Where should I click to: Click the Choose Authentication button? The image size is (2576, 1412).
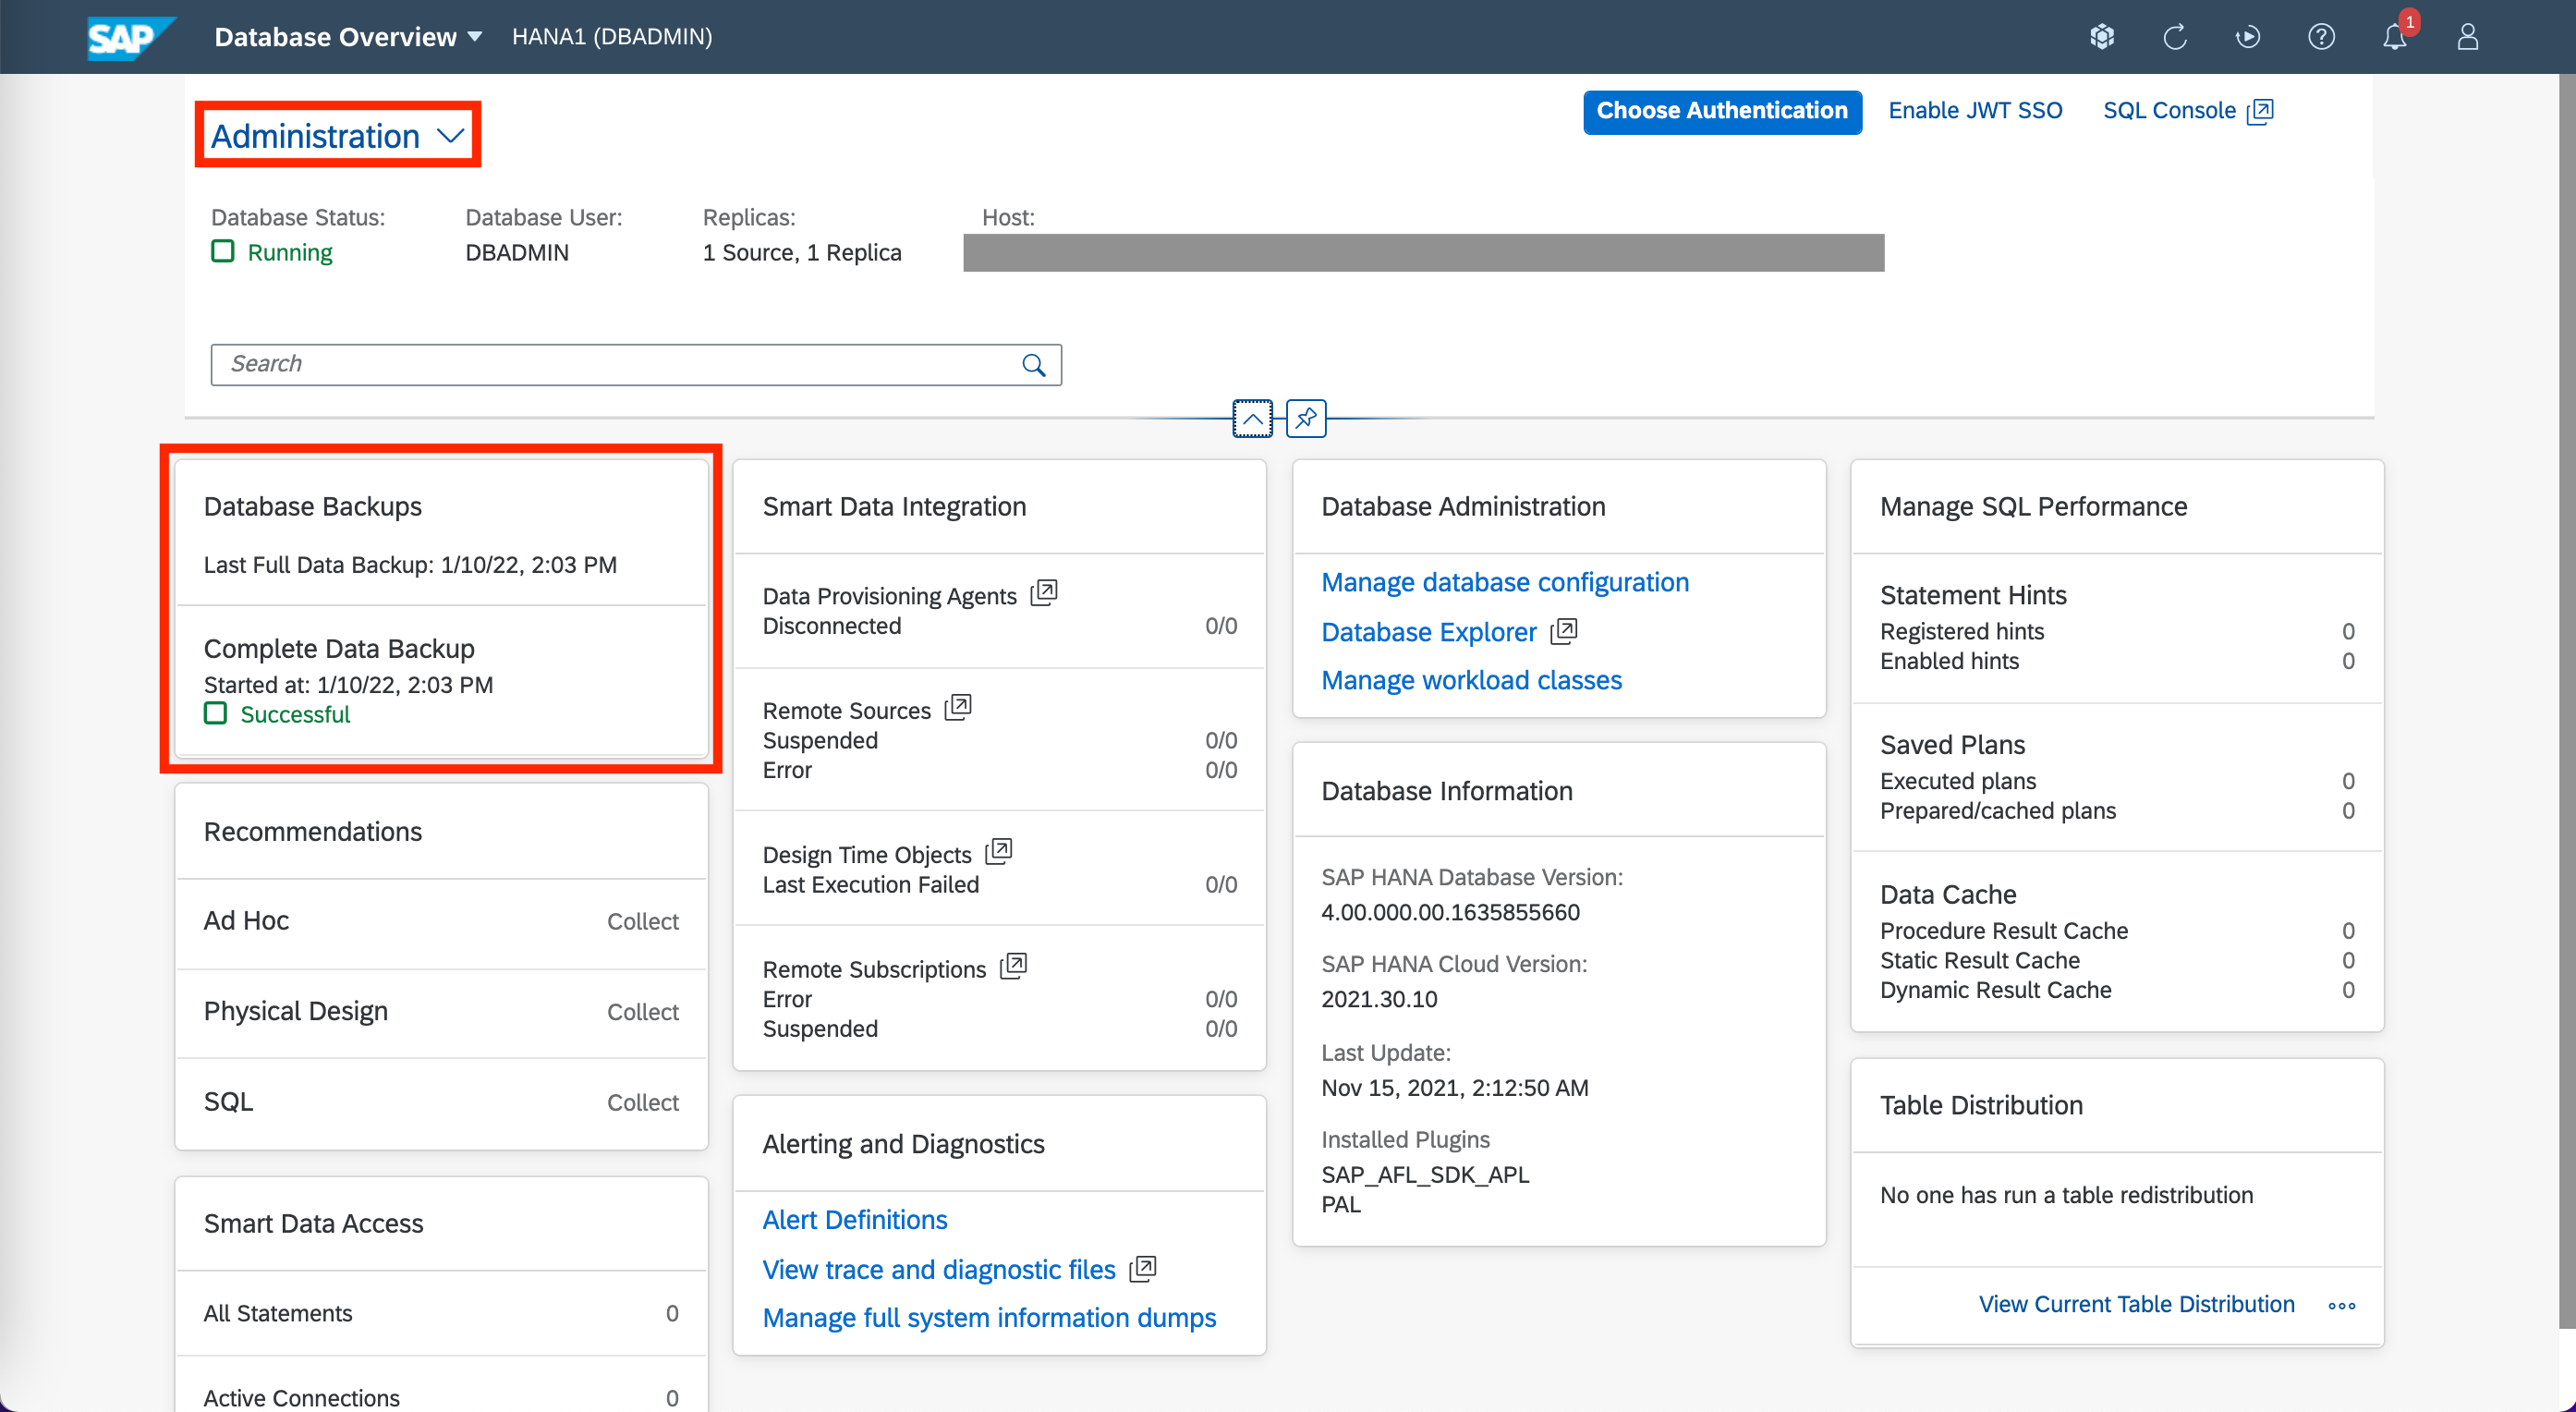(x=1721, y=111)
